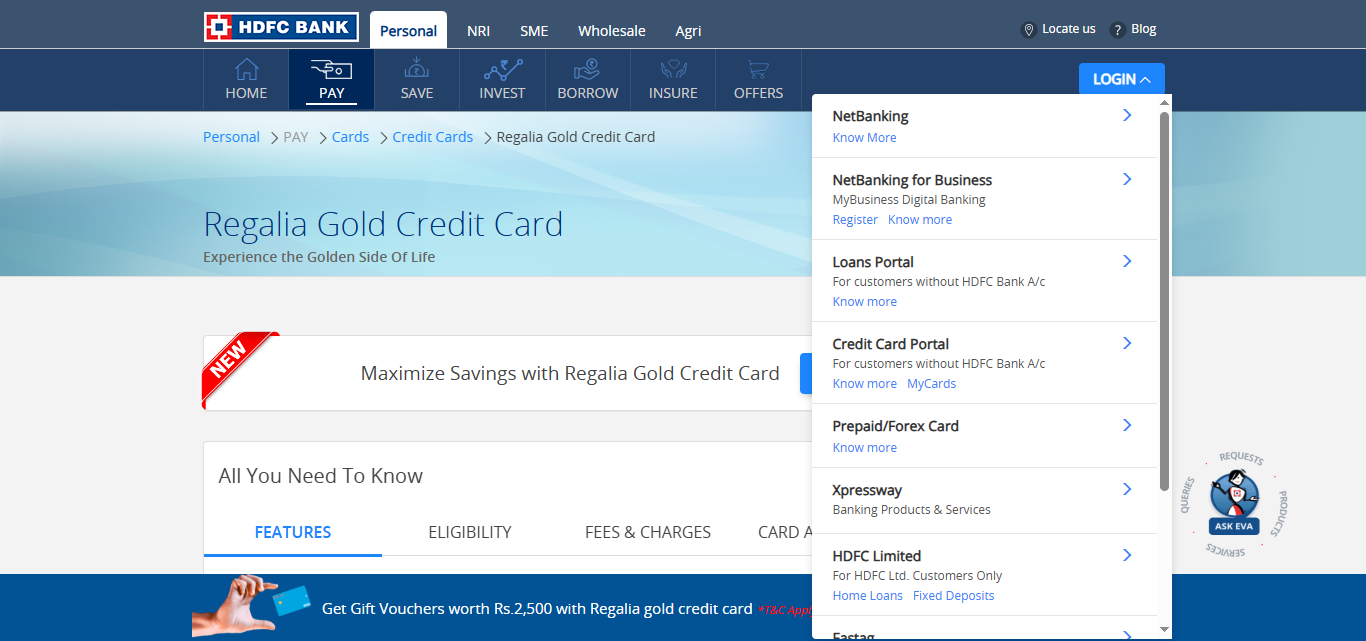
Task: Click the Credit Cards breadcrumb link
Action: tap(433, 137)
